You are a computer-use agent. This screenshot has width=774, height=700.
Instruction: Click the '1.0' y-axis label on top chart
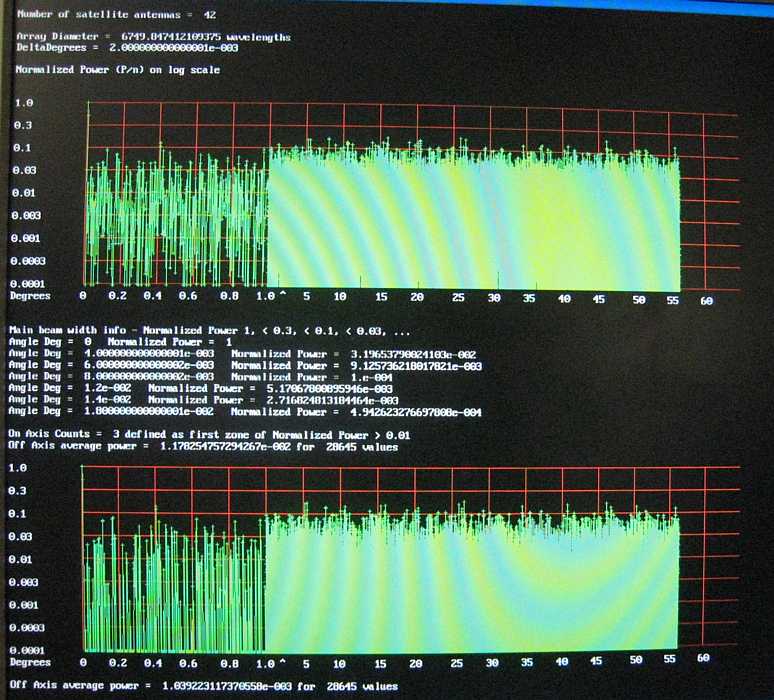[x=24, y=103]
